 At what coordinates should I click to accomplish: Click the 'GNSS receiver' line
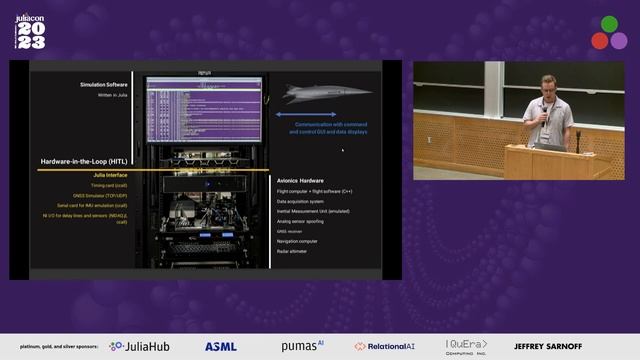click(289, 231)
